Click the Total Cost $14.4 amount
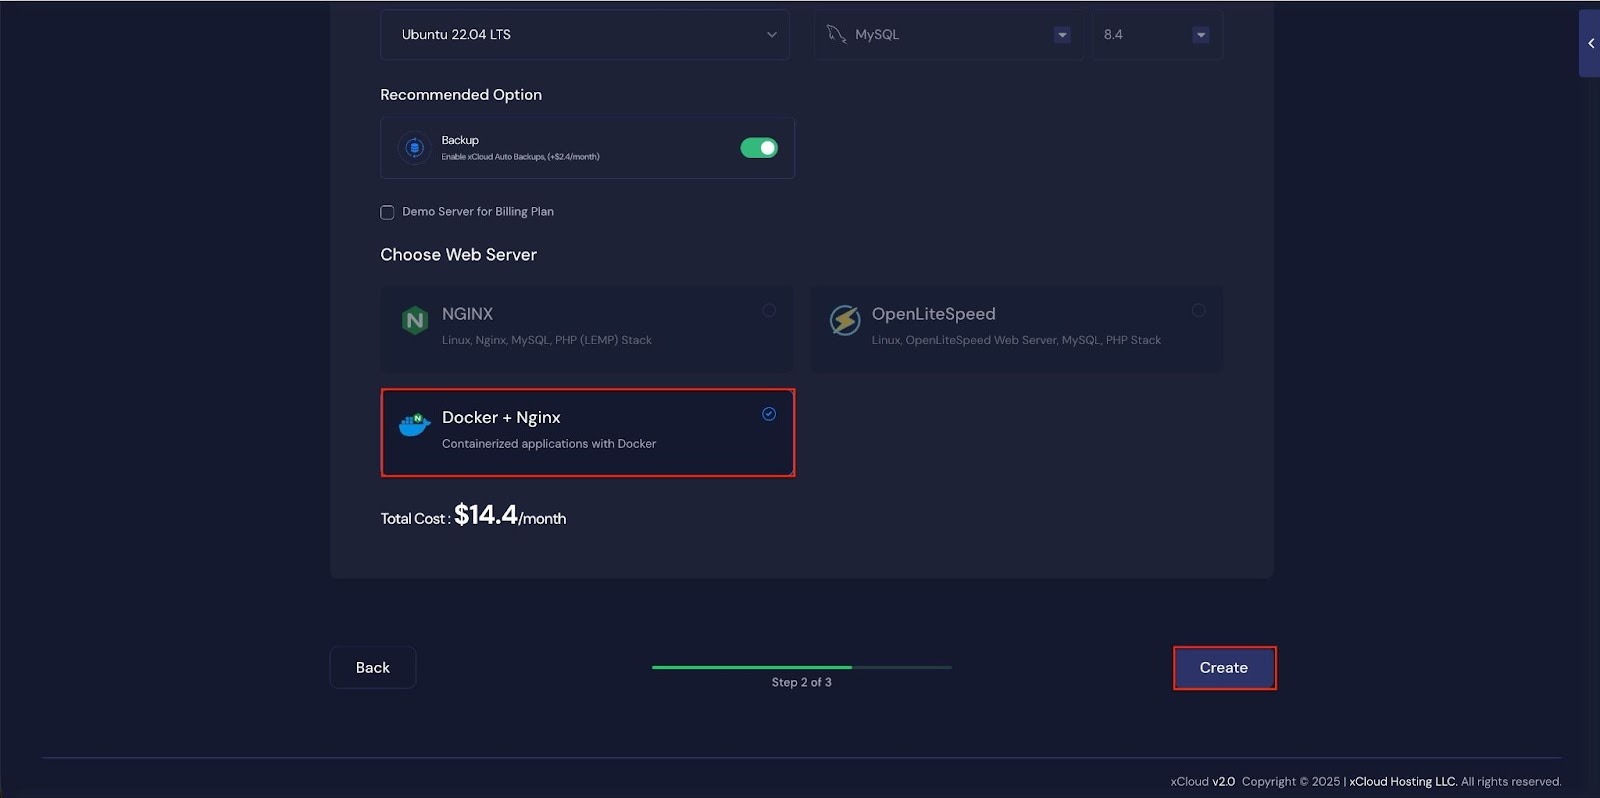The height and width of the screenshot is (798, 1600). click(x=486, y=515)
